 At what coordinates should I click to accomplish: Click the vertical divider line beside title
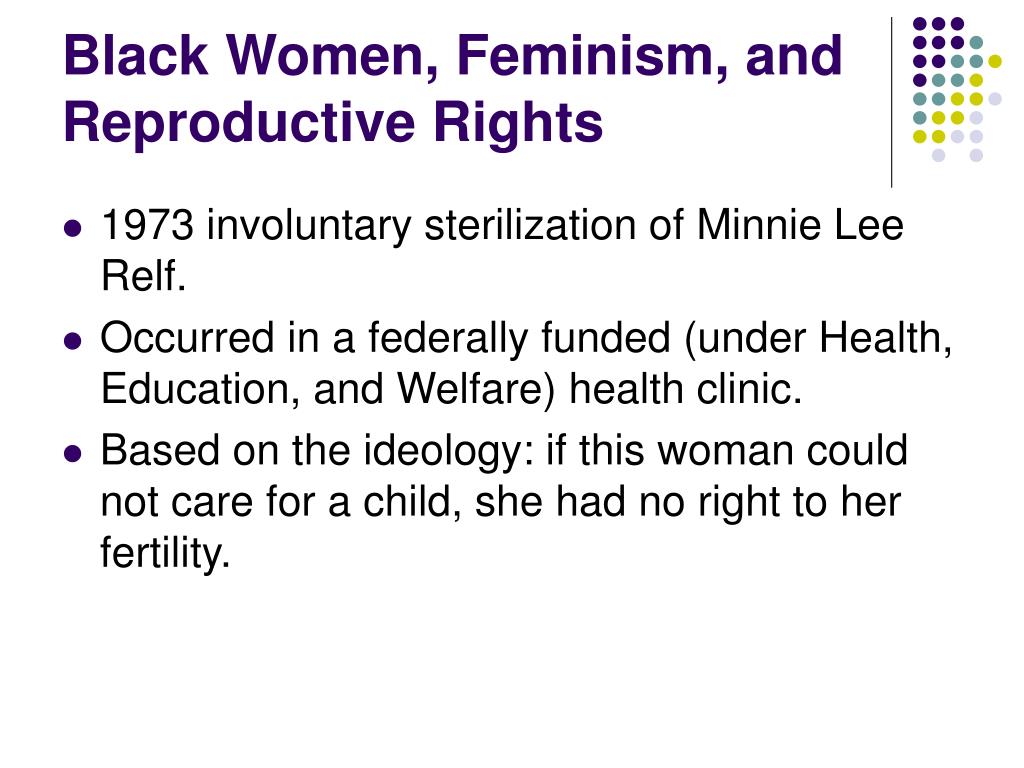891,103
